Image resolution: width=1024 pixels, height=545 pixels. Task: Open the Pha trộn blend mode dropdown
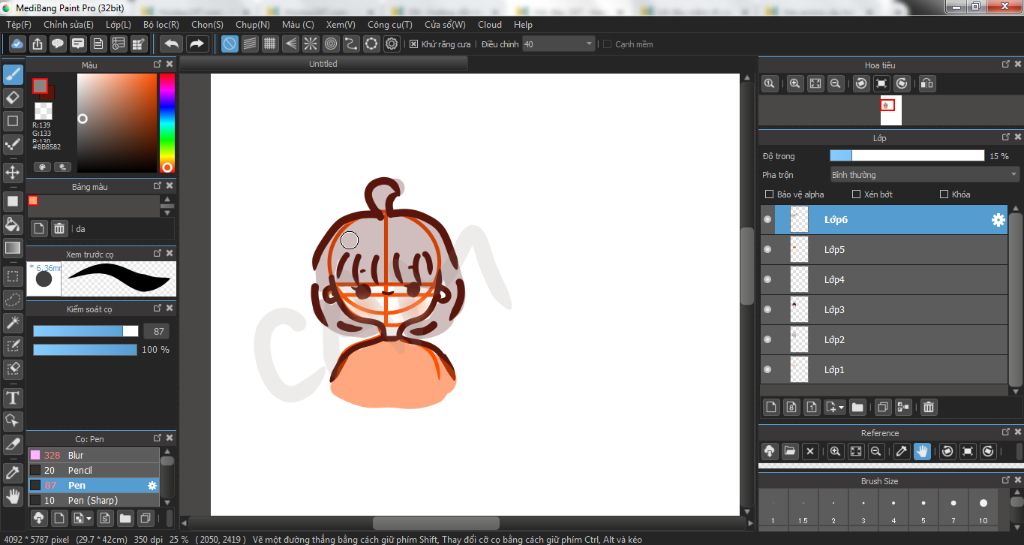coord(924,175)
